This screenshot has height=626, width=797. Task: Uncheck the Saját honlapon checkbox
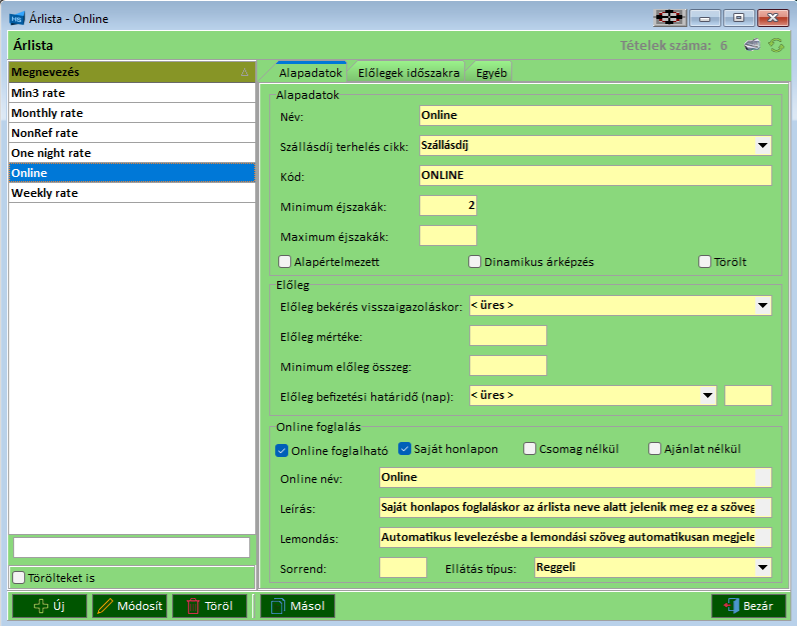tap(404, 449)
